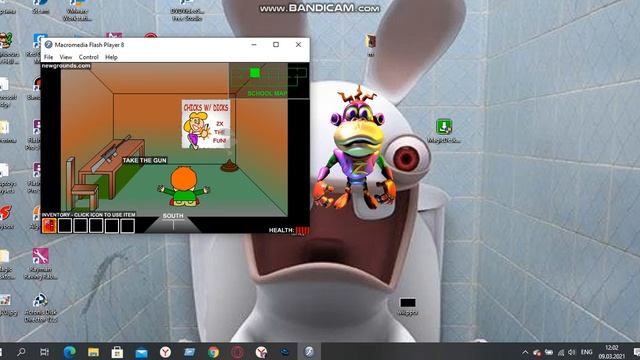Select the Rayman Raving Rabbids desktop shortcut
The image size is (640, 360).
[40, 264]
